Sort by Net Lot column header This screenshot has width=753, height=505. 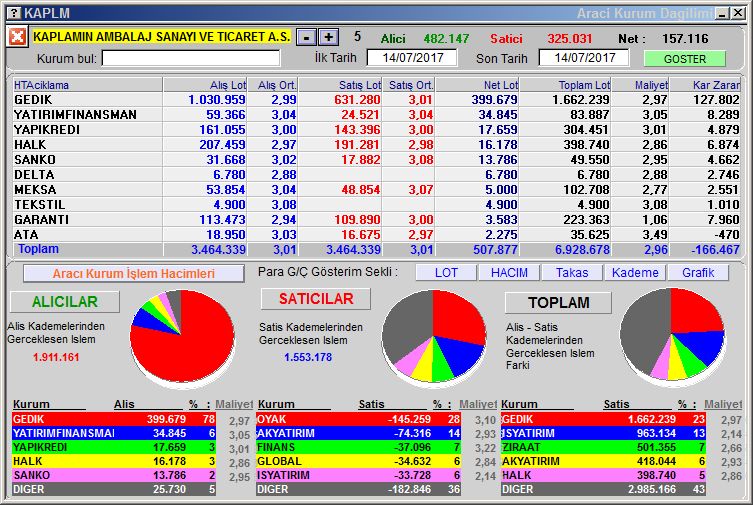477,85
